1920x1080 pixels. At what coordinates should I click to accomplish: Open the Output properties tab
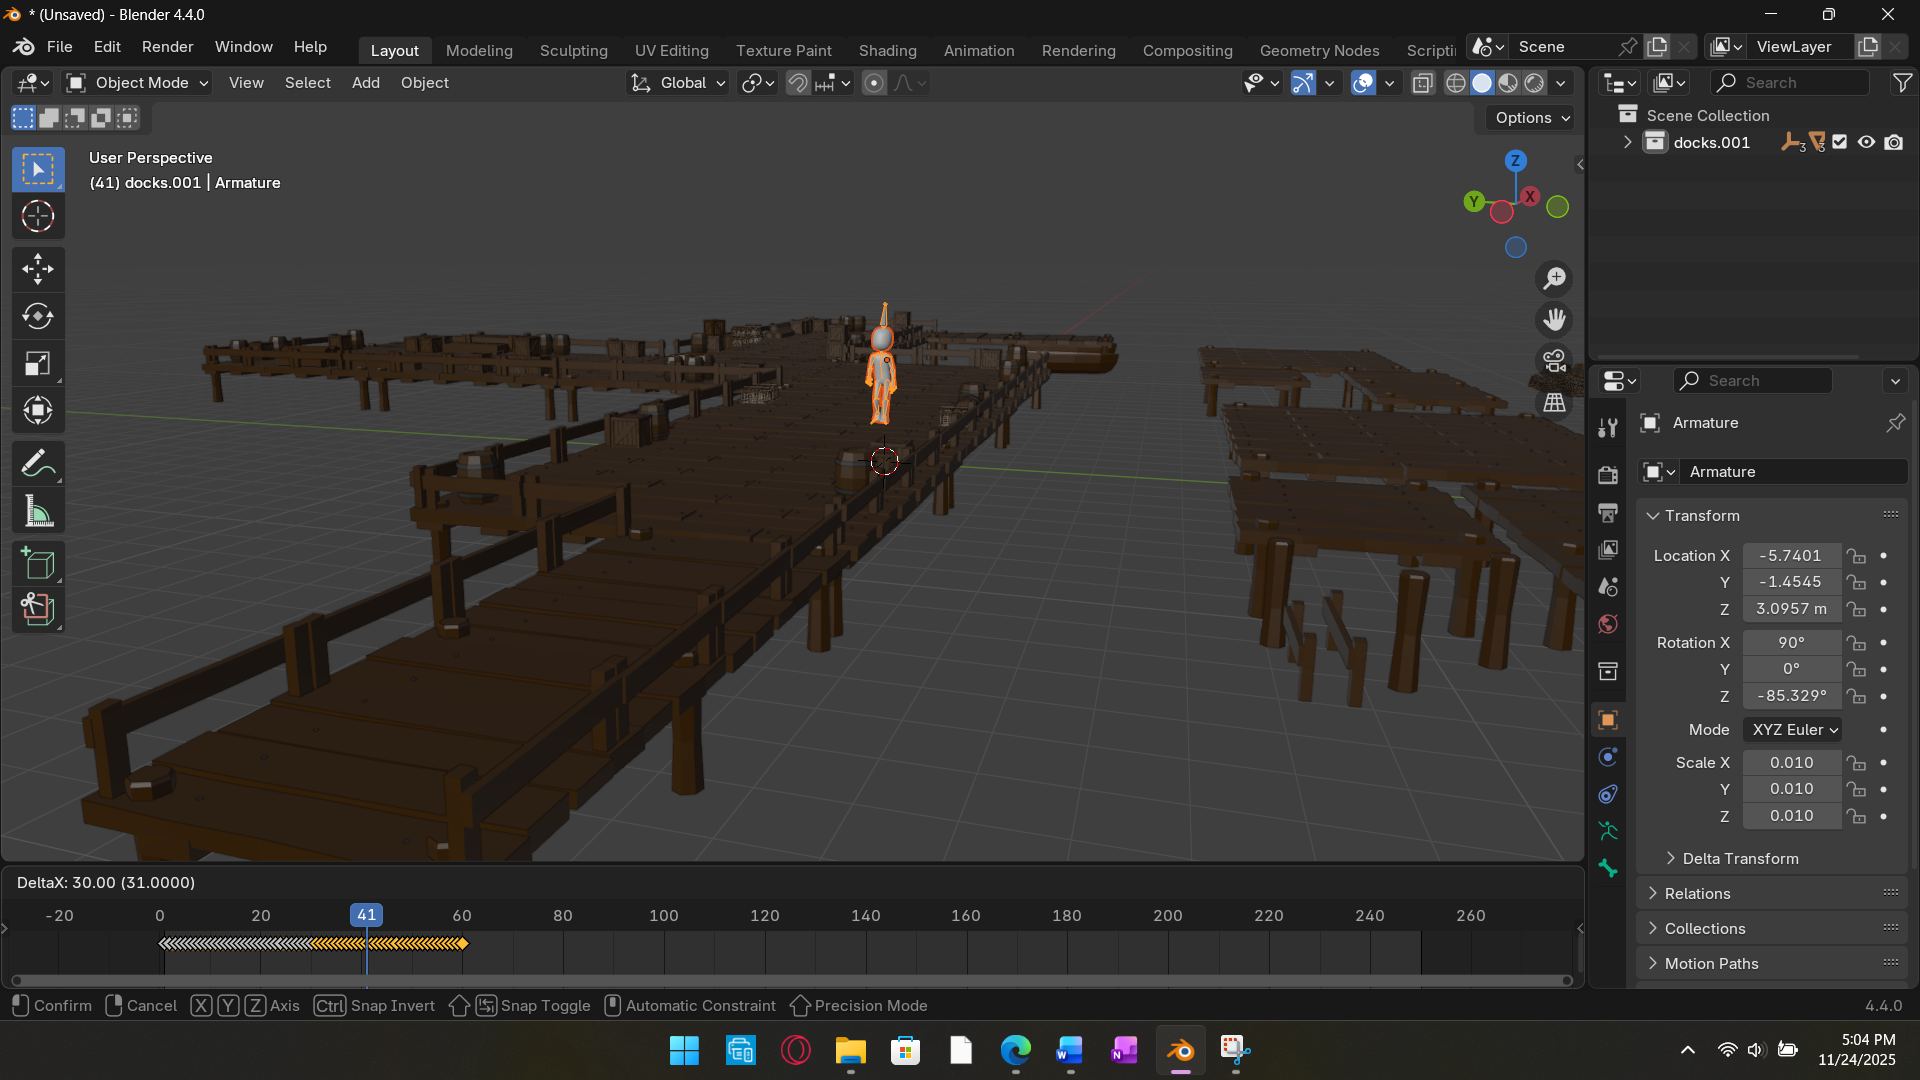(1608, 512)
